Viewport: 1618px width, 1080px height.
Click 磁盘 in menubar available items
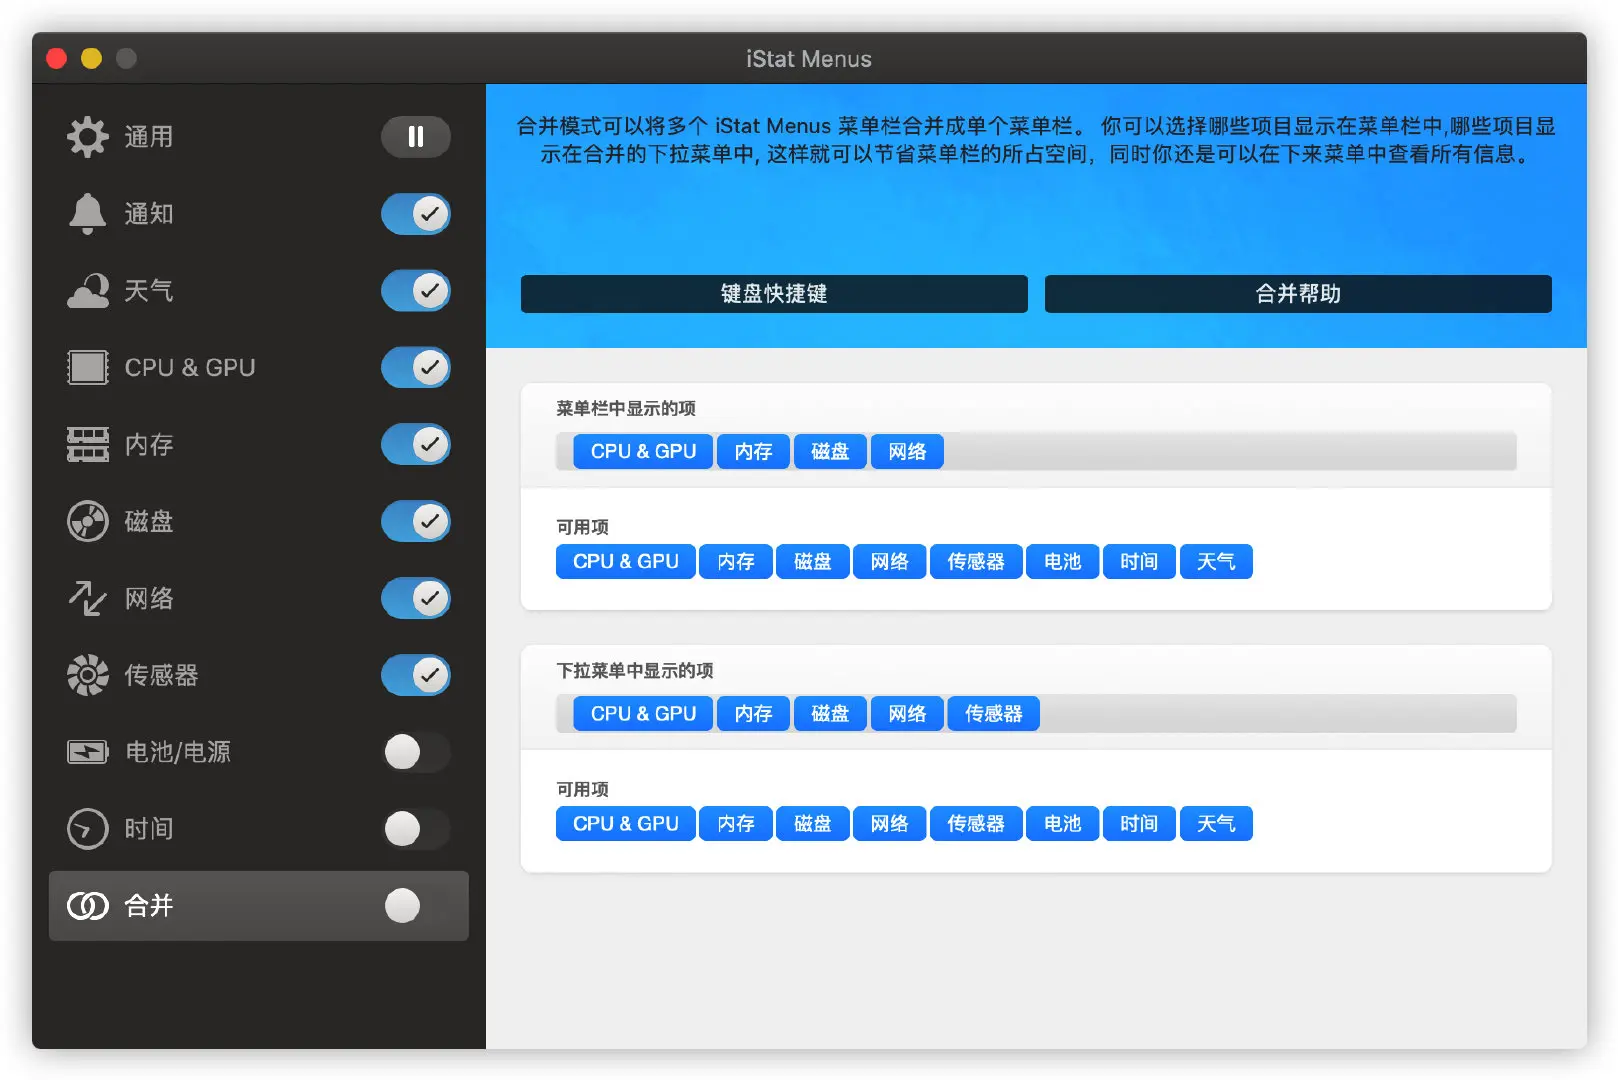pos(813,562)
